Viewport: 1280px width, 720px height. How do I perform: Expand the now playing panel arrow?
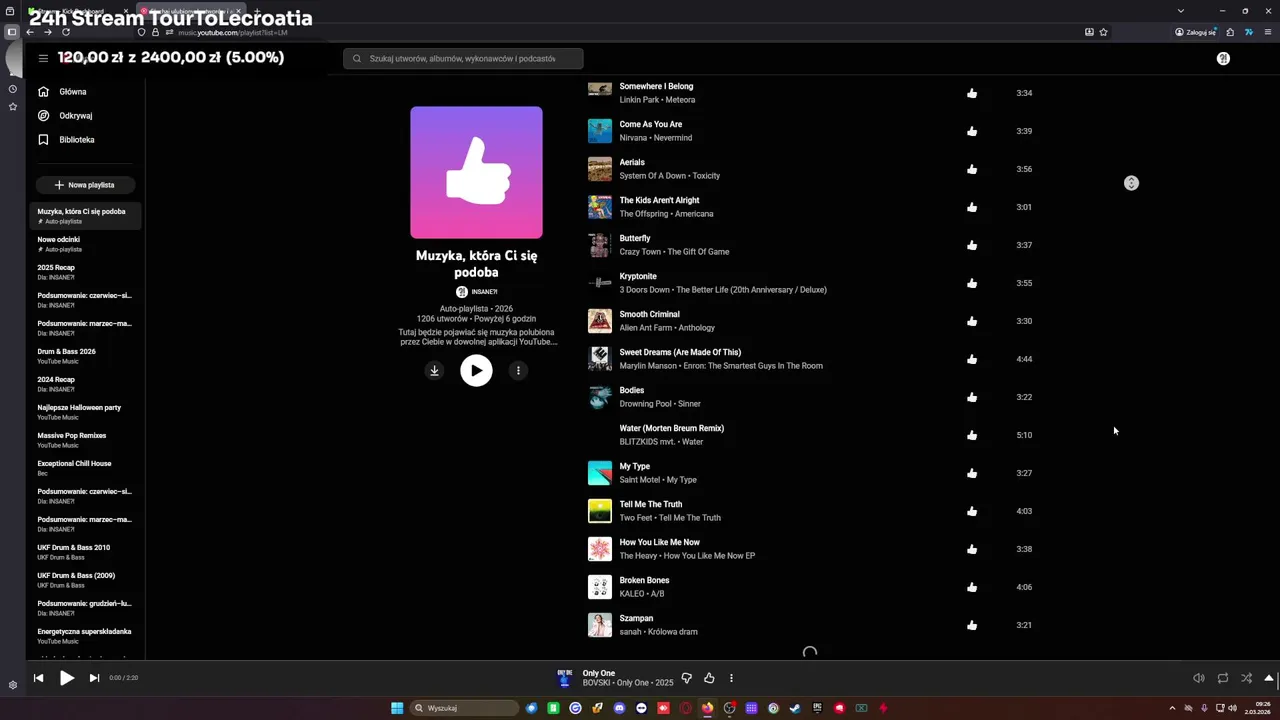1269,678
